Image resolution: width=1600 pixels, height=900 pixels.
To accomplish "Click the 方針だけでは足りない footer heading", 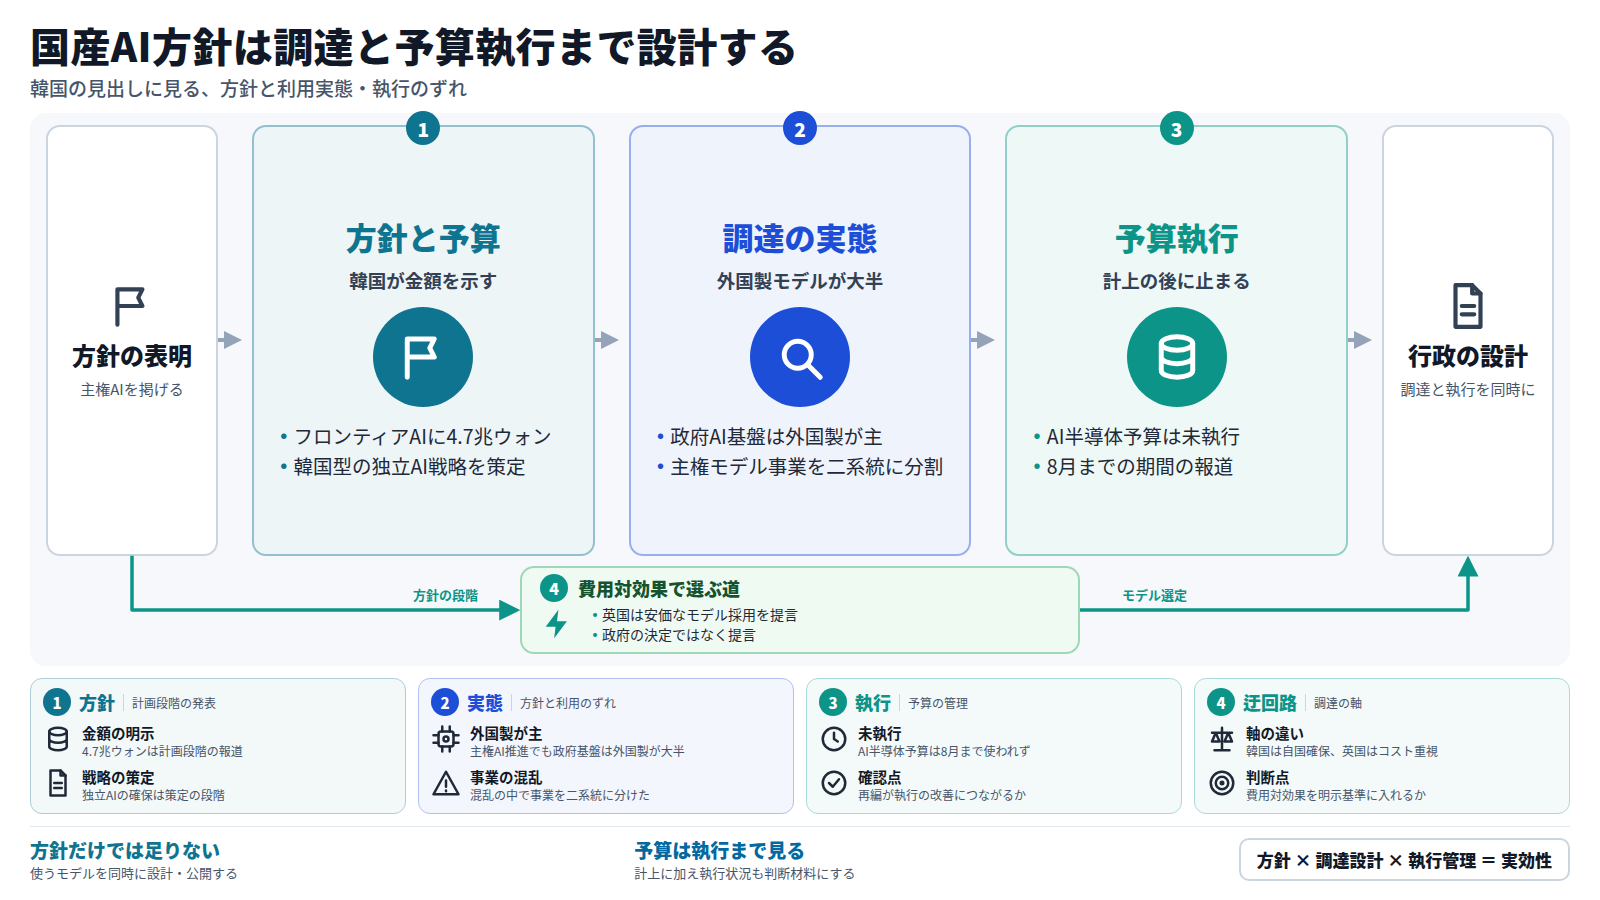I will point(125,851).
